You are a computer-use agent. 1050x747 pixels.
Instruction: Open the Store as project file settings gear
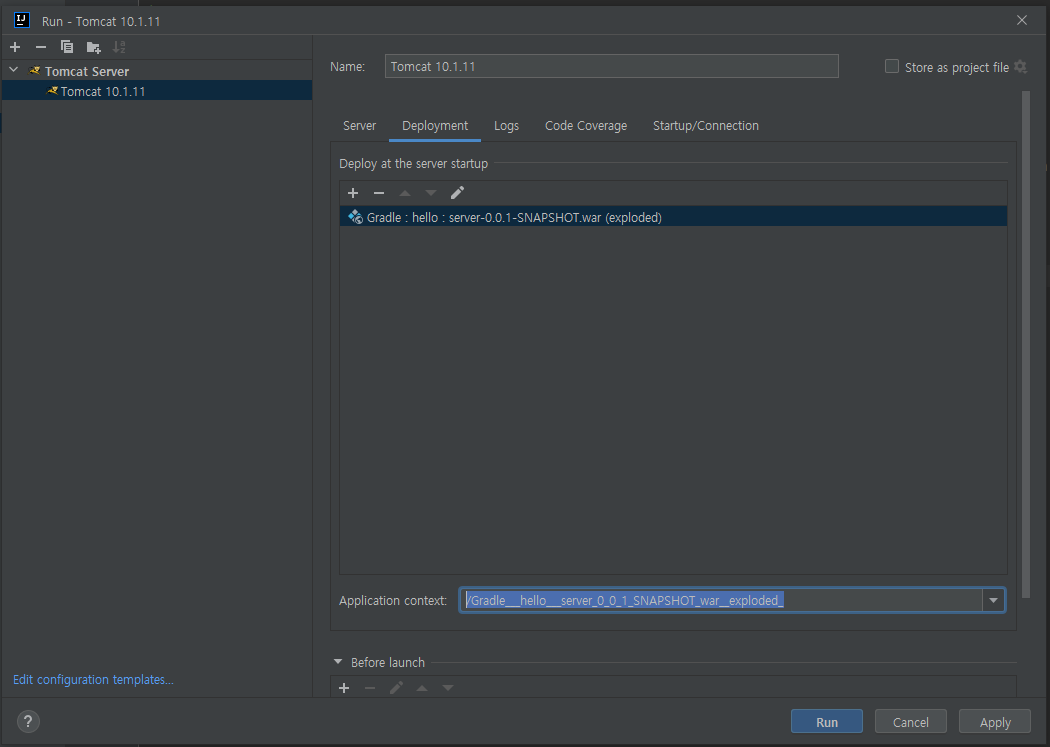click(1021, 66)
